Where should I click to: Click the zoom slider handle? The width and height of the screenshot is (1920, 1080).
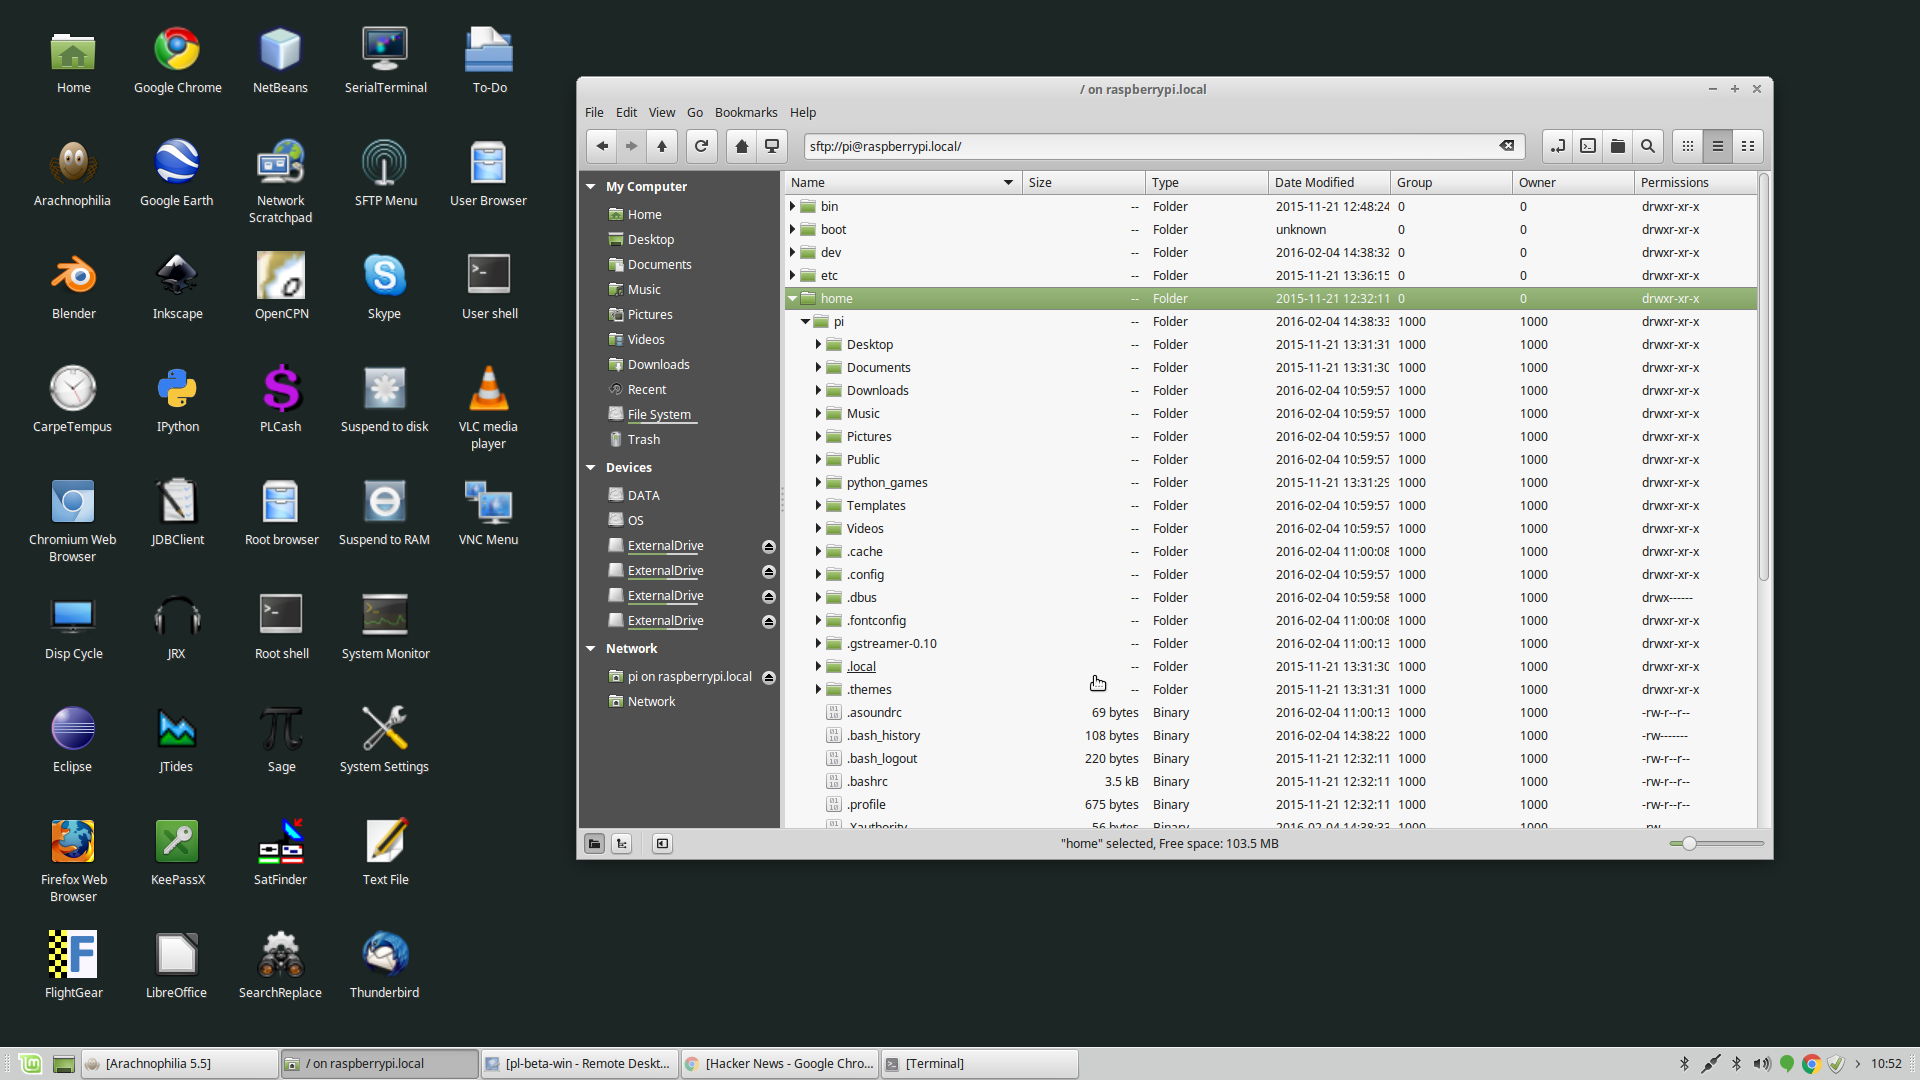point(1689,844)
